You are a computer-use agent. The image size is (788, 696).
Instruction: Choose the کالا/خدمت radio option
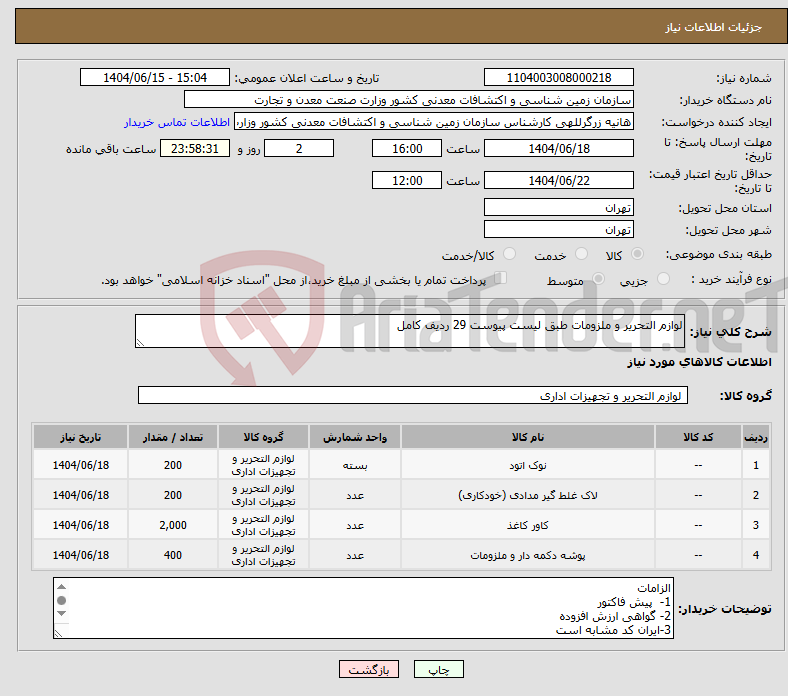click(510, 255)
